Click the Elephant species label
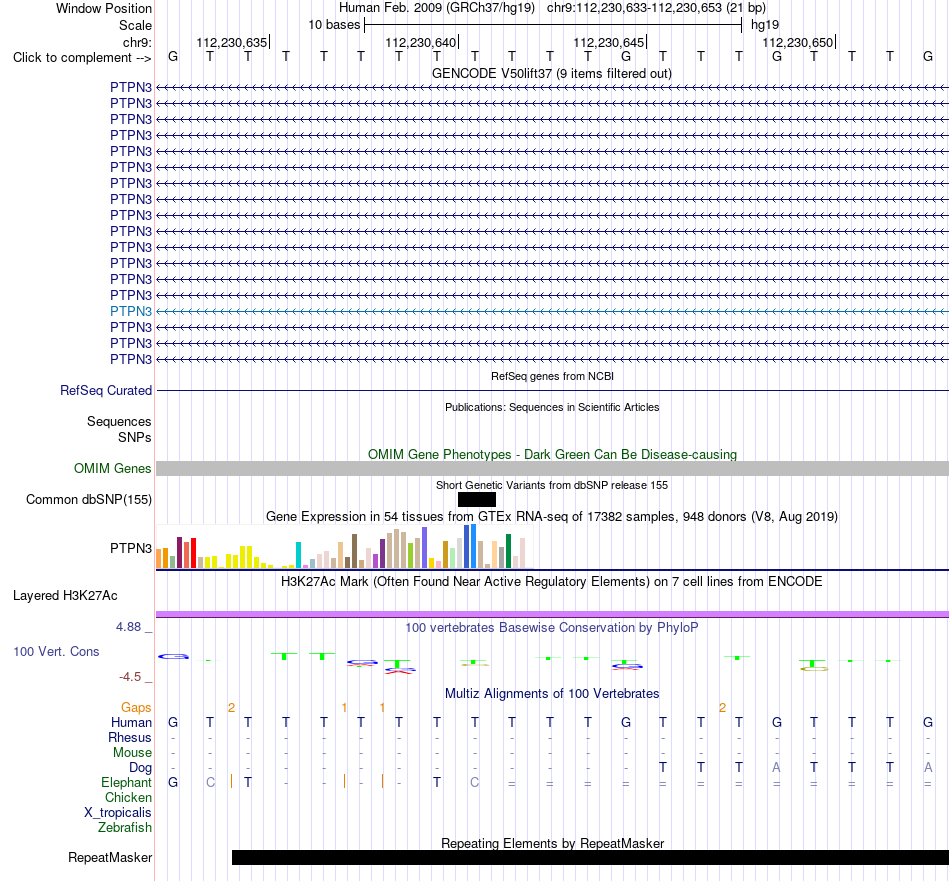950x881 pixels. [x=127, y=783]
